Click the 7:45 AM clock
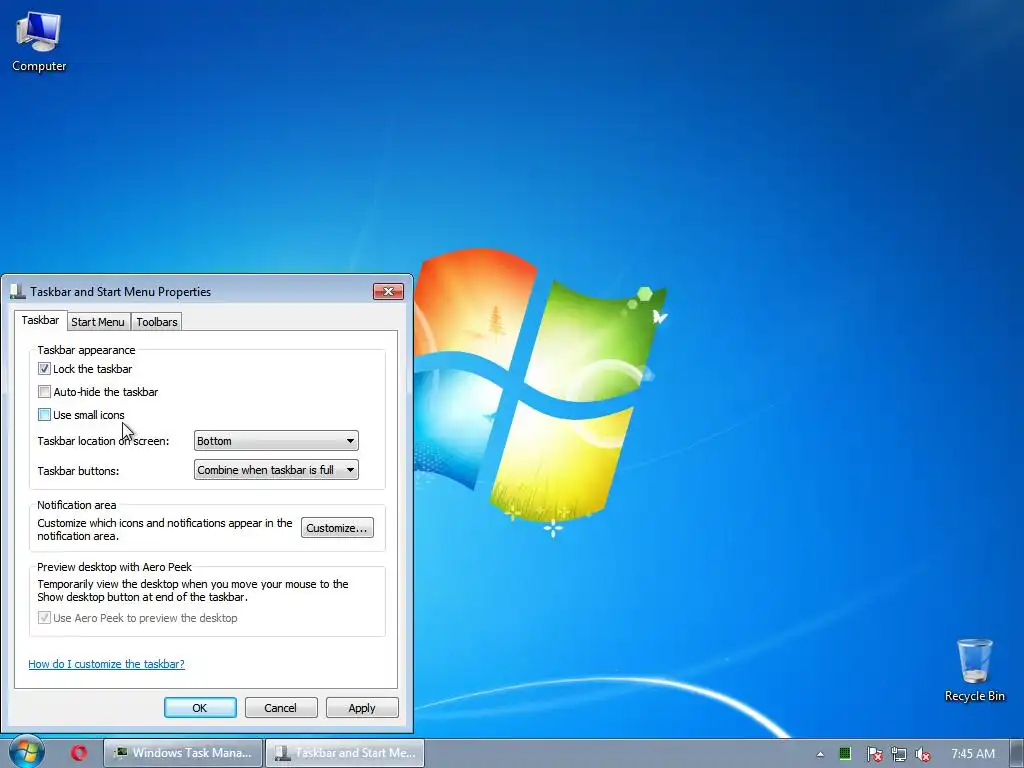The width and height of the screenshot is (1024, 768). coord(973,754)
